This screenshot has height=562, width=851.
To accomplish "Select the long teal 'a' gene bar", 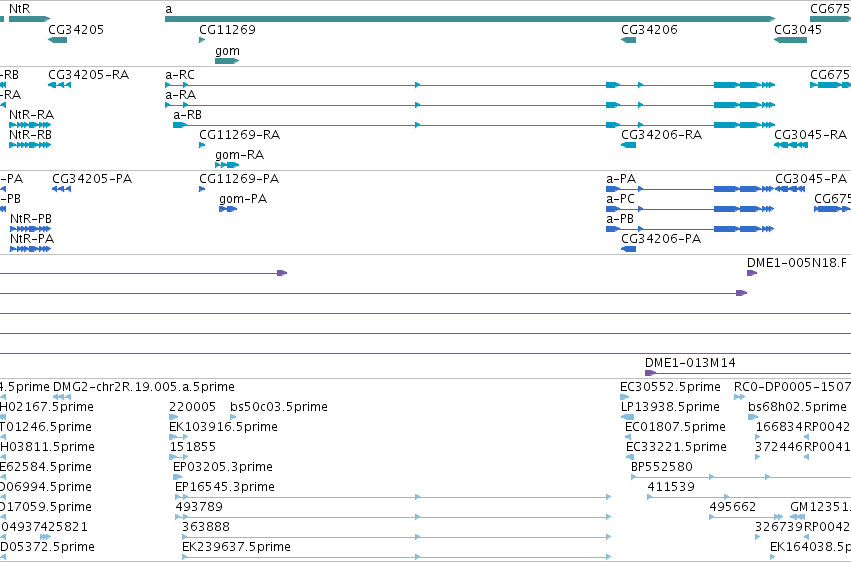I will pos(470,19).
